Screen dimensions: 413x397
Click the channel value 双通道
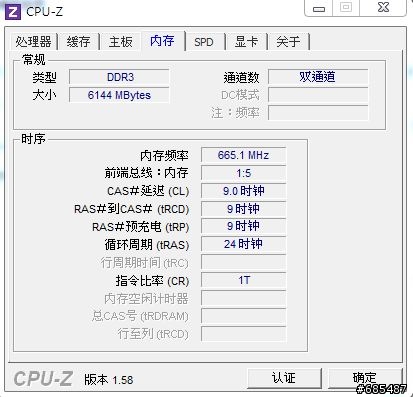click(318, 77)
